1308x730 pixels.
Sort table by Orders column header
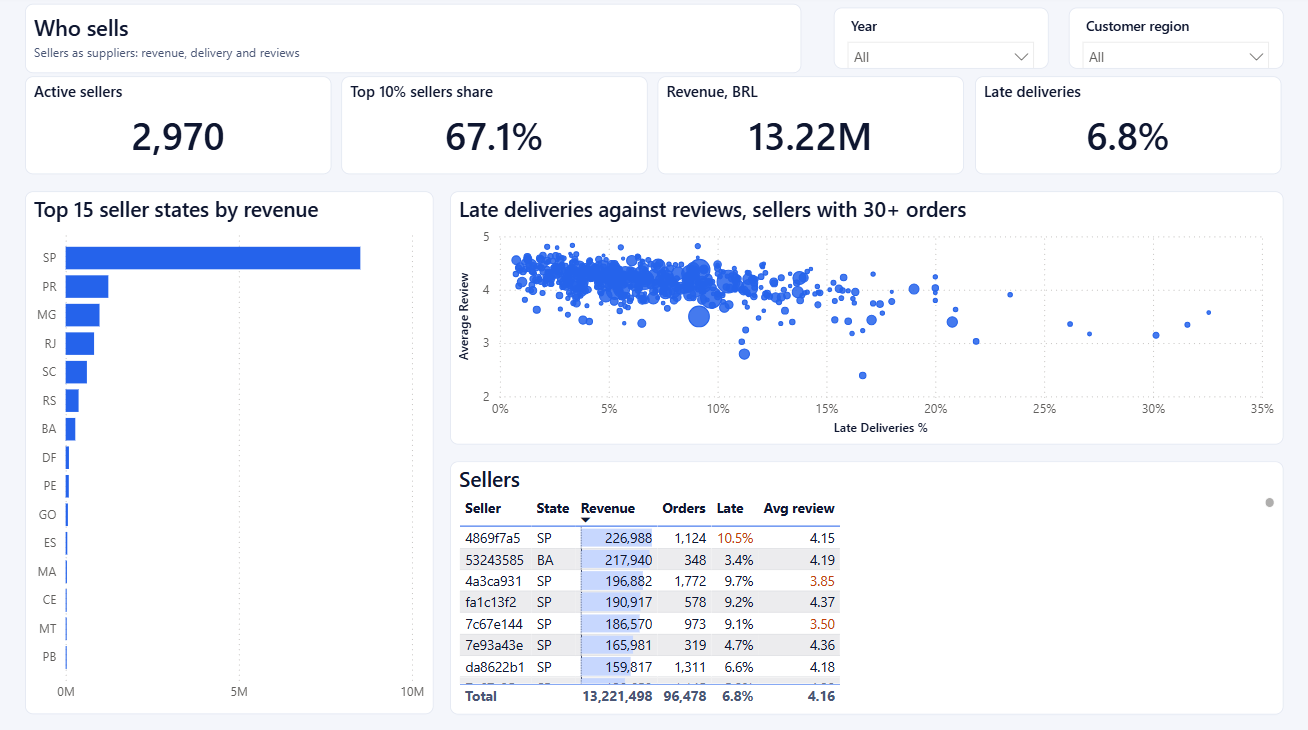tap(684, 508)
